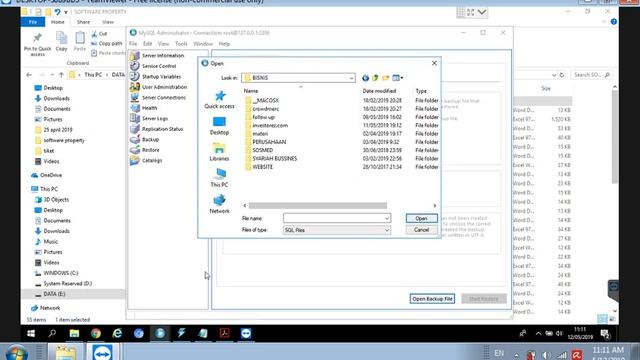Open Quick access in Open dialog places bar
Screen dimensions: 640x360
pos(219,100)
